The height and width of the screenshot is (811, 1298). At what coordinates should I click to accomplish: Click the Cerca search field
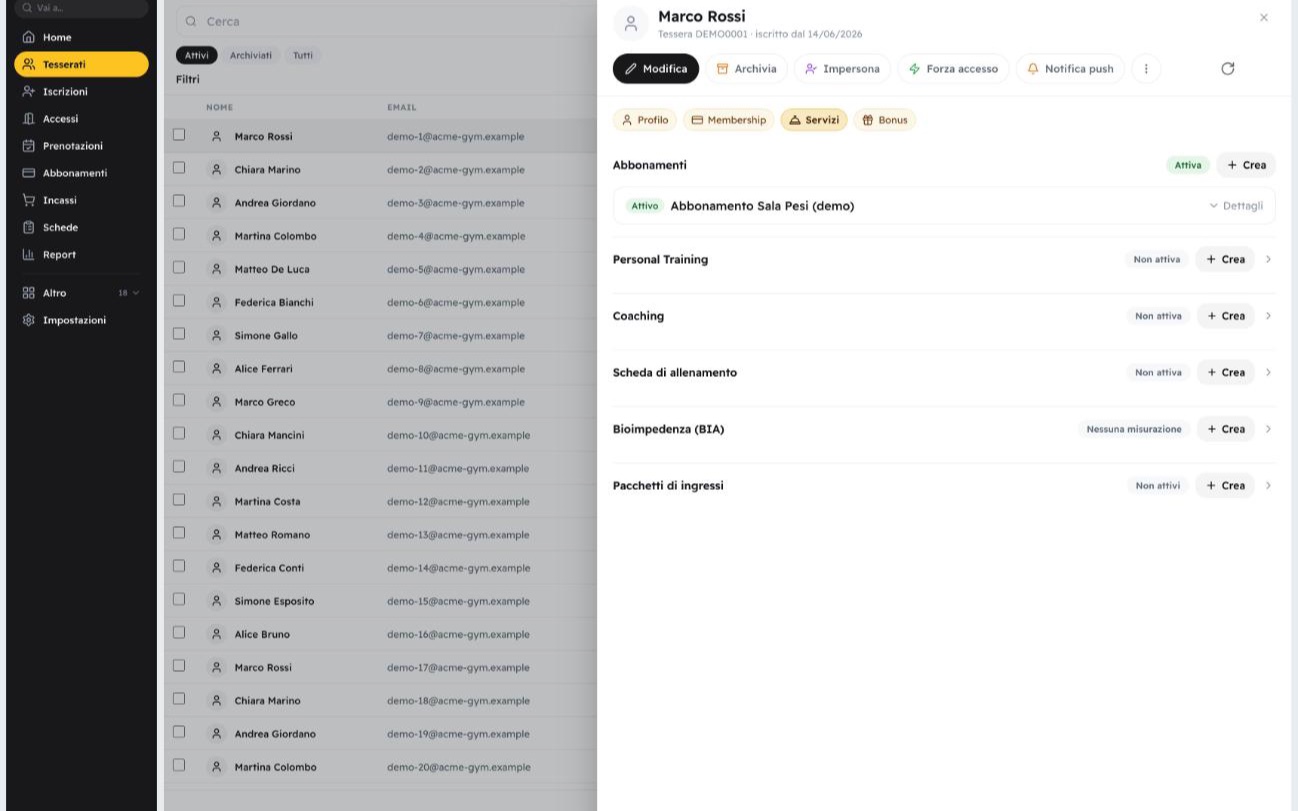(386, 21)
